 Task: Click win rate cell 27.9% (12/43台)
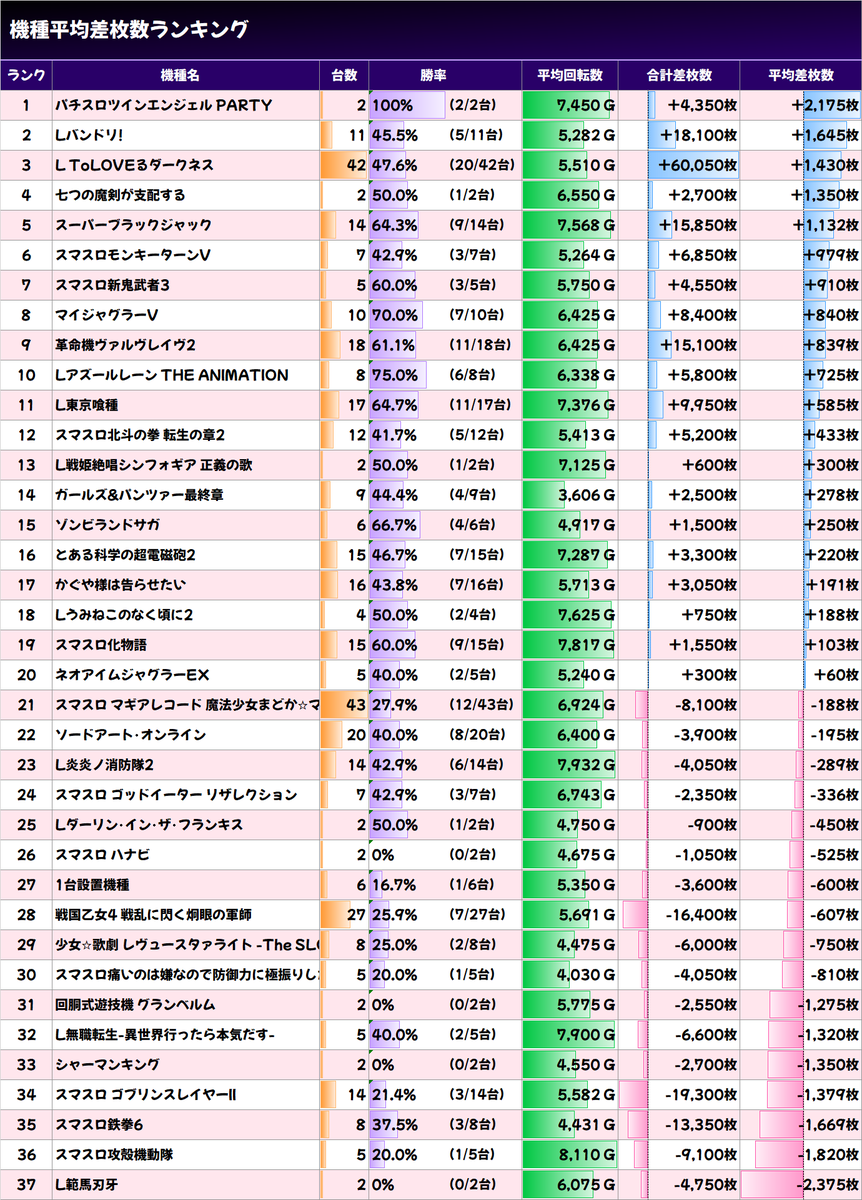tap(445, 705)
